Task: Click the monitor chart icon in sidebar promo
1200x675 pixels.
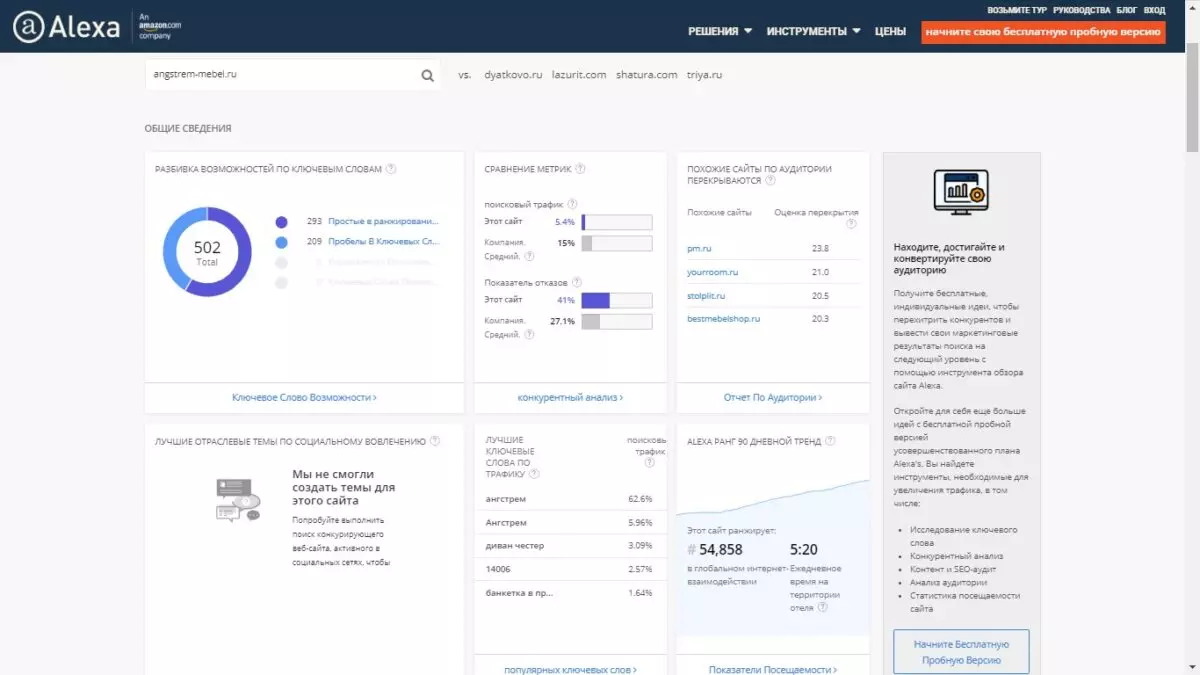Action: (961, 191)
